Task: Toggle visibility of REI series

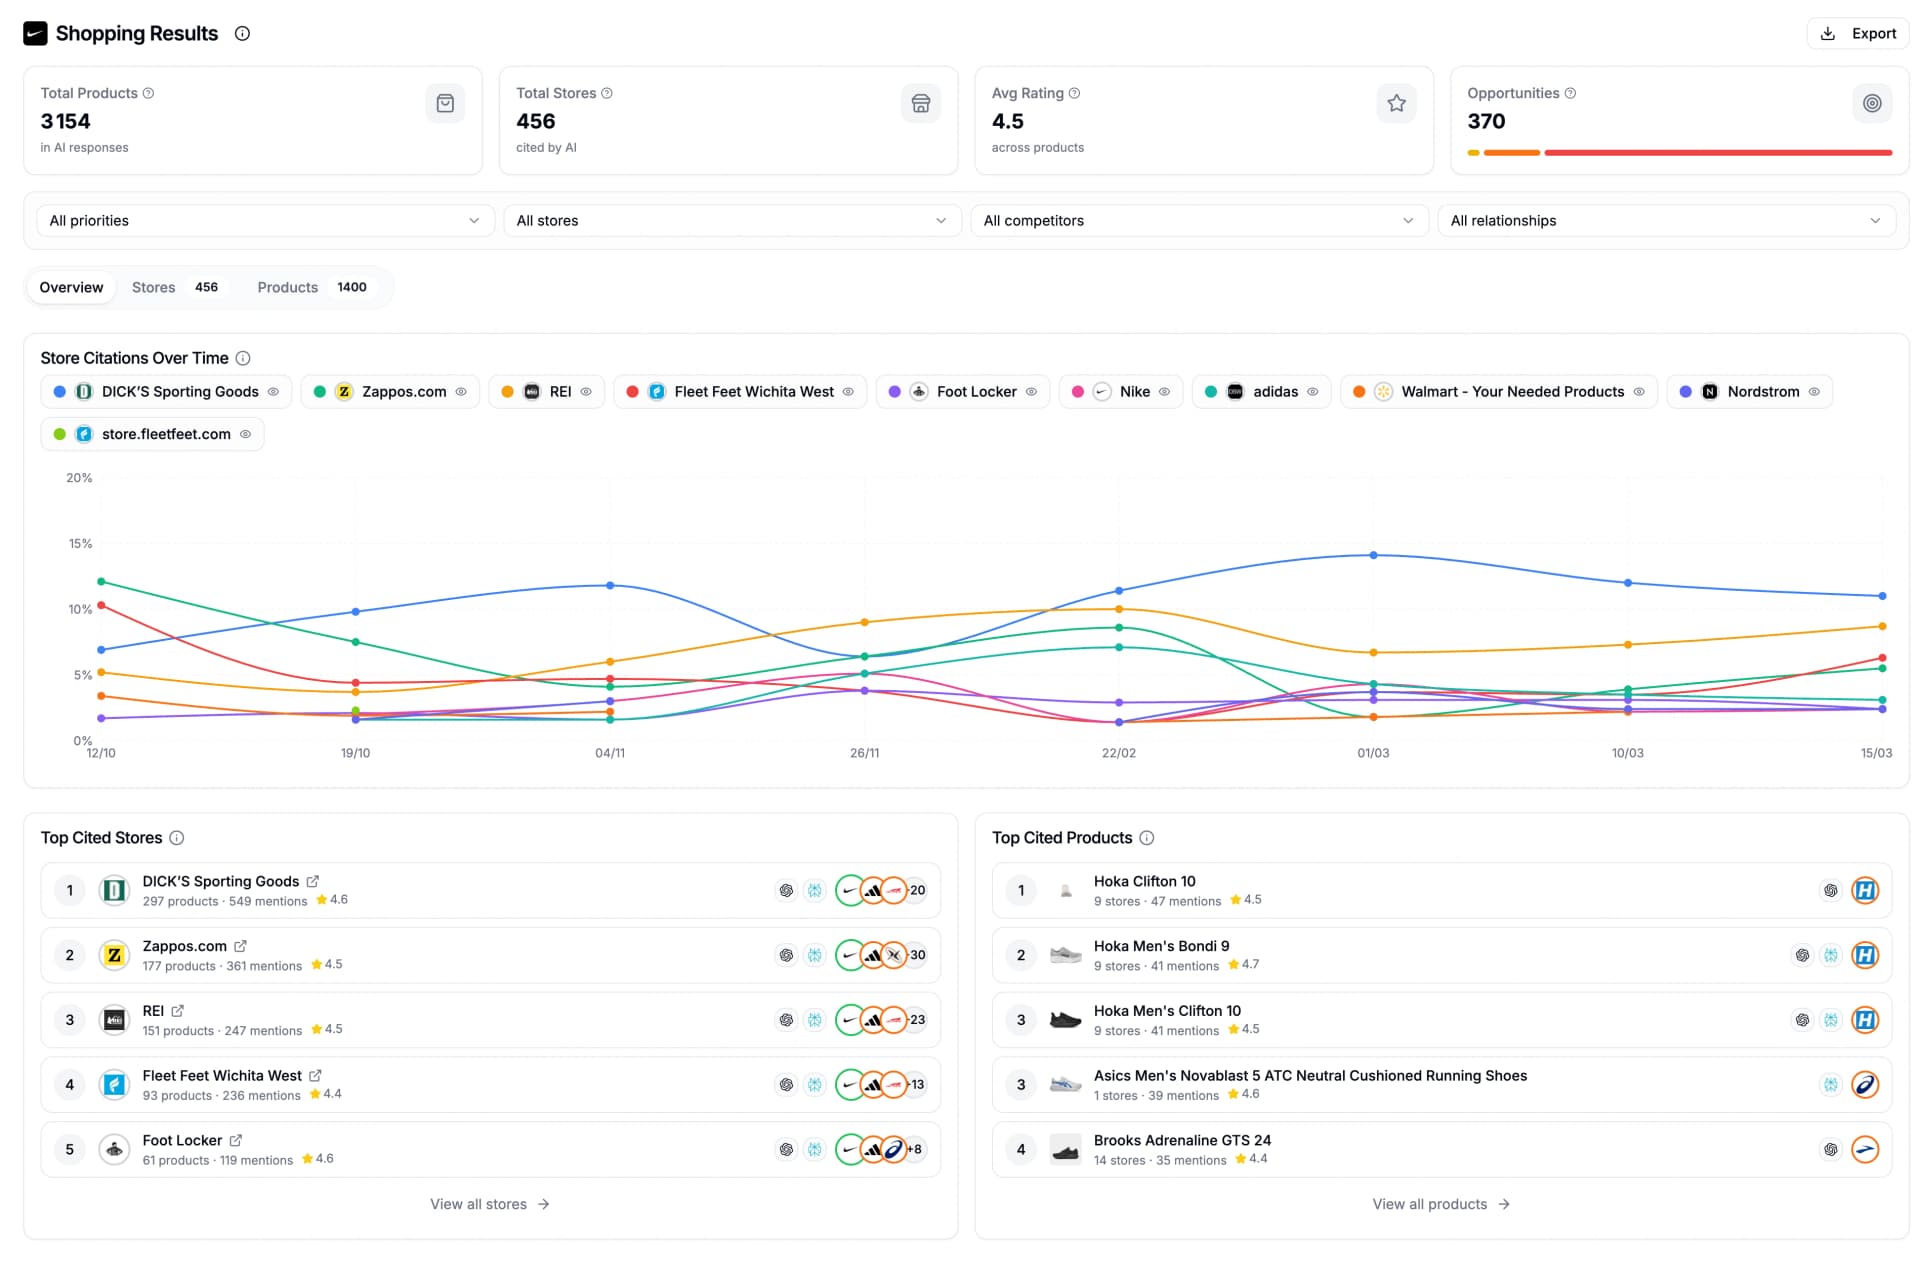Action: click(x=586, y=392)
